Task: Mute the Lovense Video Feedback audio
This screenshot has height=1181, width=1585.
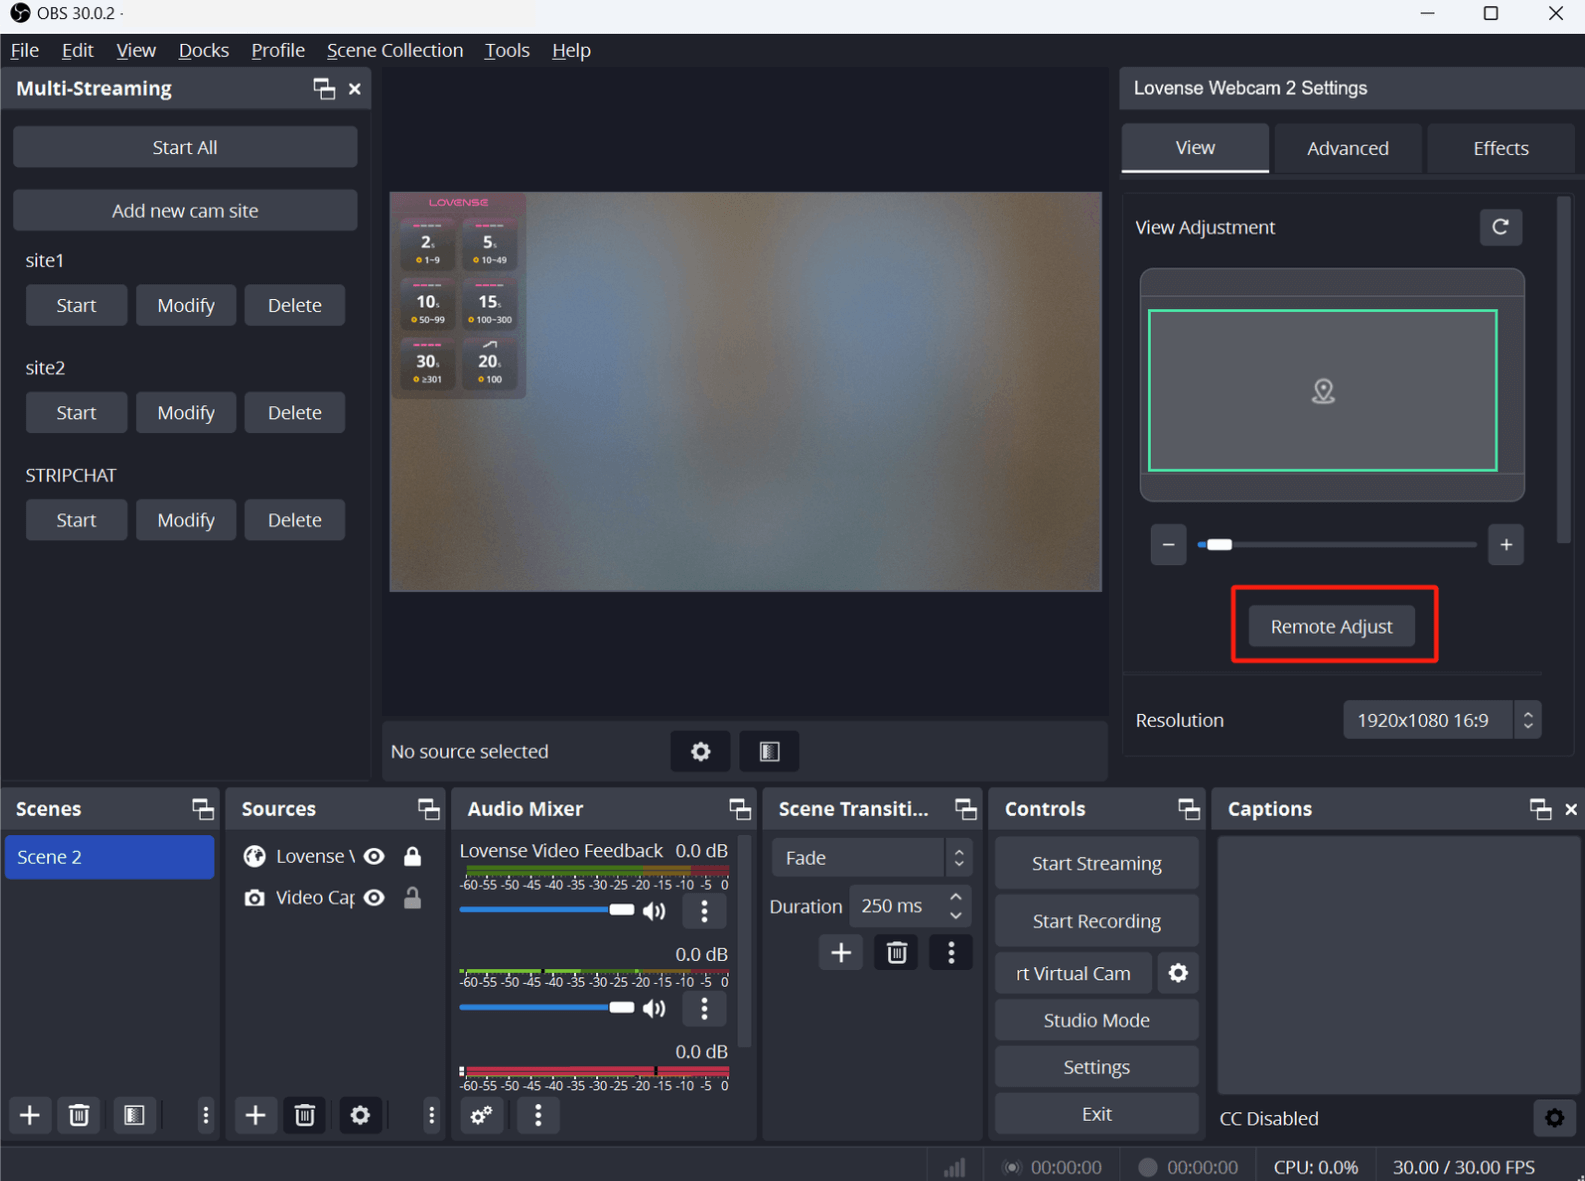Action: (x=655, y=911)
